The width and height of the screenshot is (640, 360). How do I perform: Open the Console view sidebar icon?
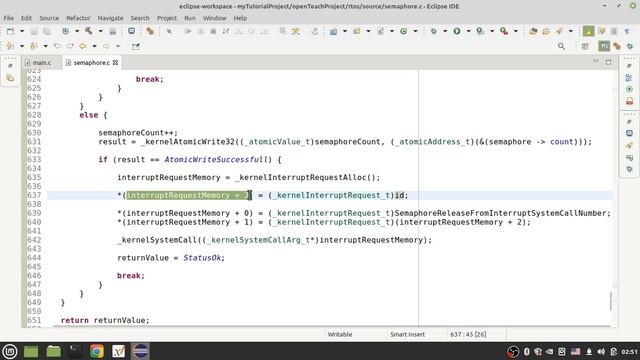pos(629,133)
